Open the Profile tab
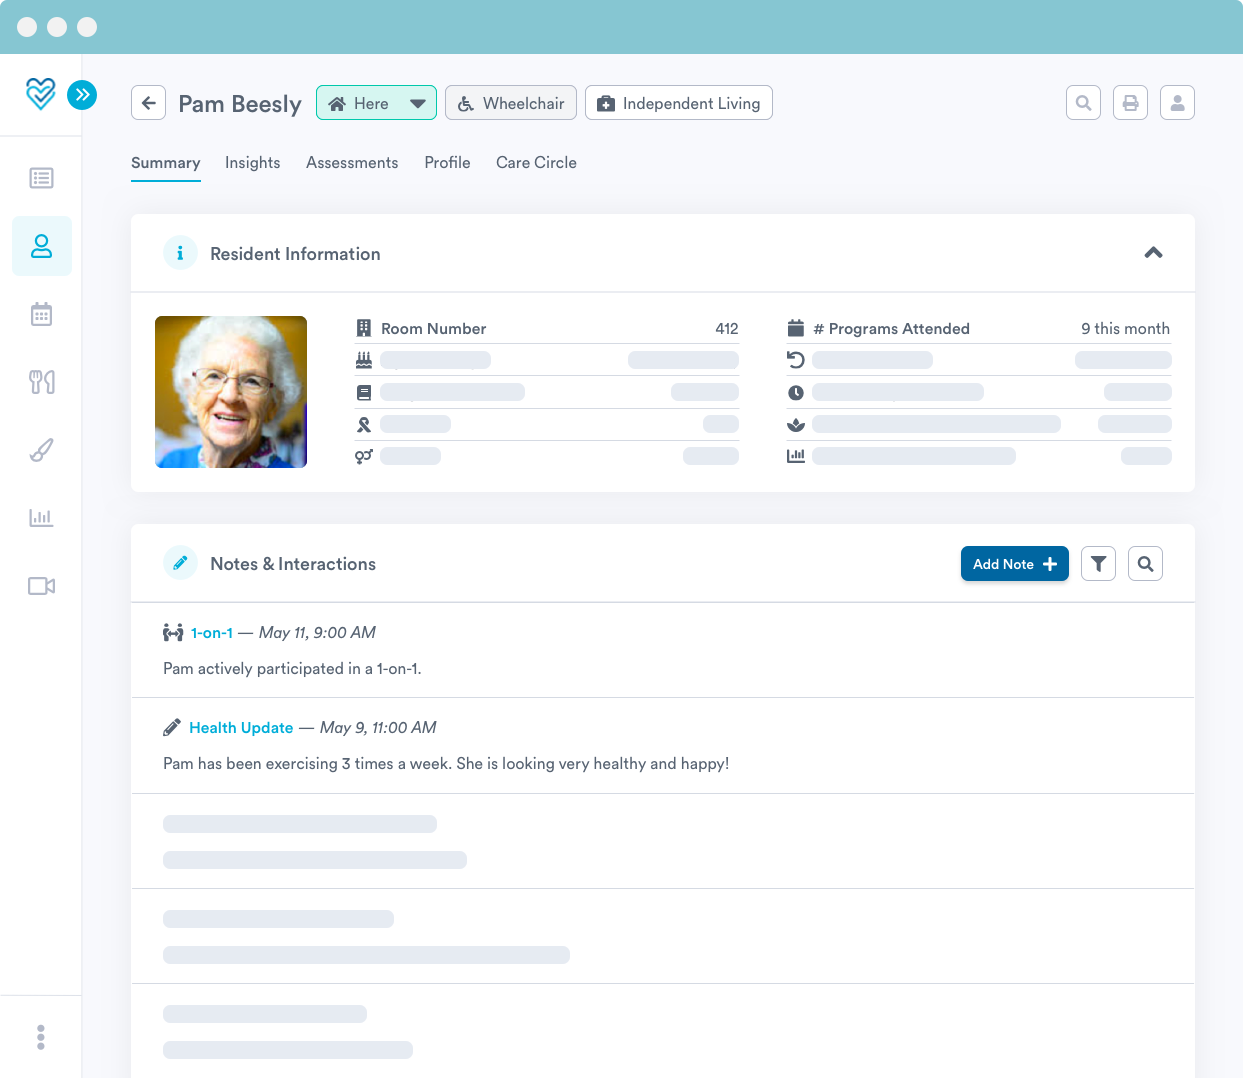Image resolution: width=1243 pixels, height=1078 pixels. [447, 163]
